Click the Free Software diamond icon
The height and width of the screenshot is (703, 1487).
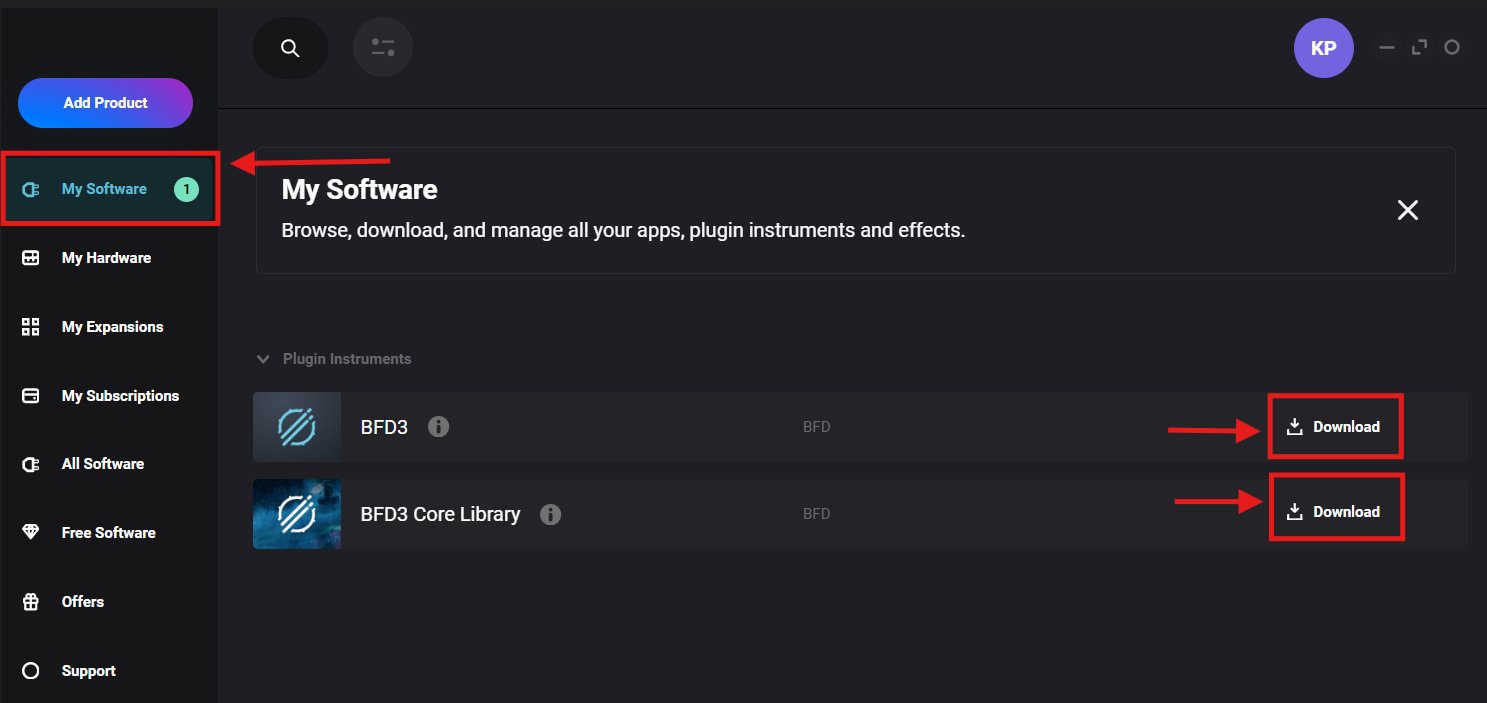pos(31,533)
